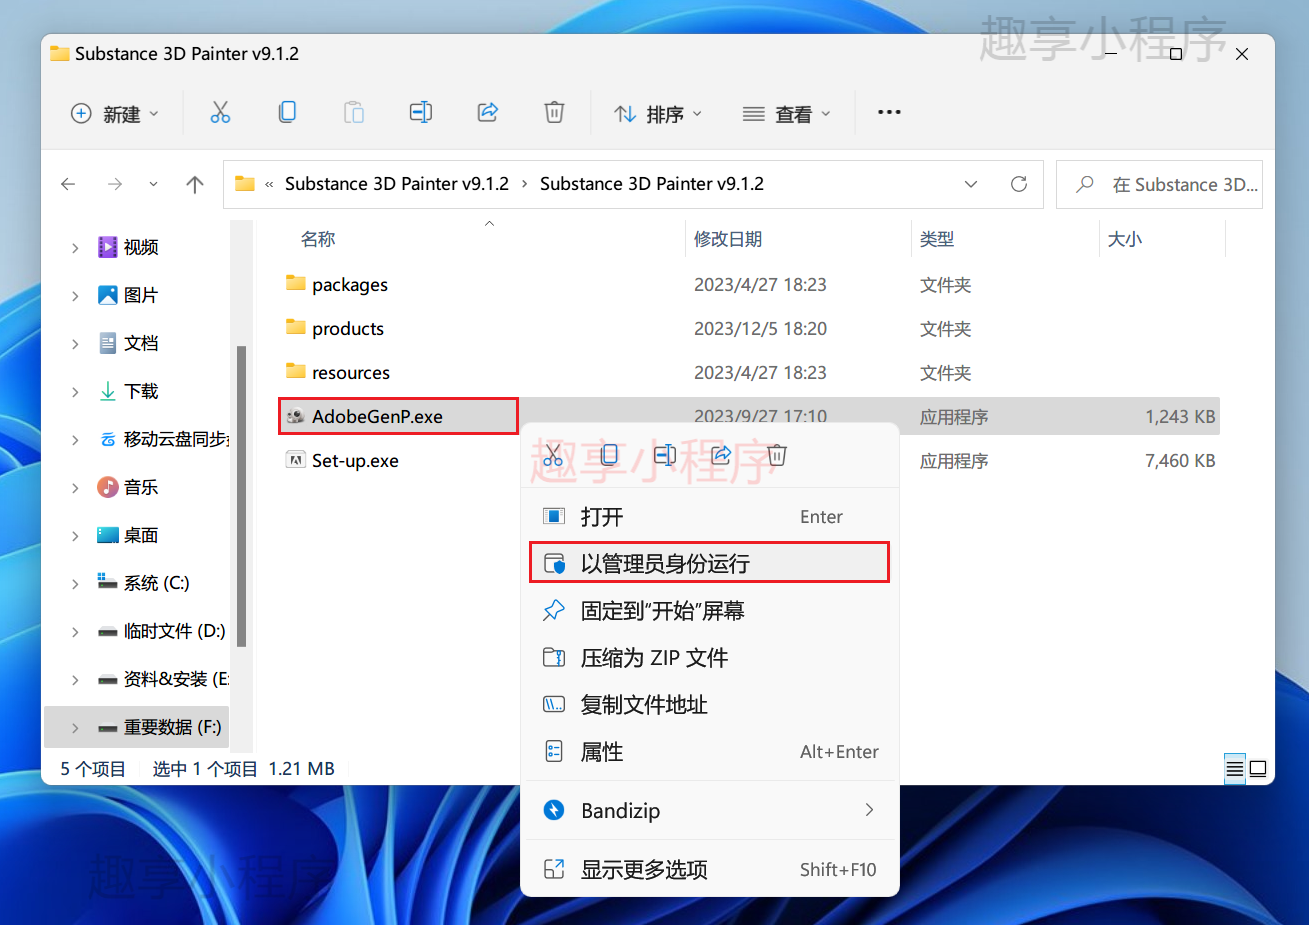Click the Cut icon in the Explorer toolbar
Image resolution: width=1309 pixels, height=925 pixels.
[220, 113]
